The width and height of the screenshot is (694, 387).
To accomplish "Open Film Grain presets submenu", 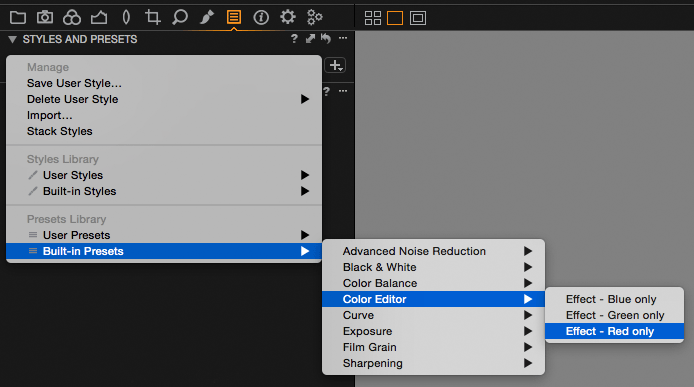I will 433,347.
